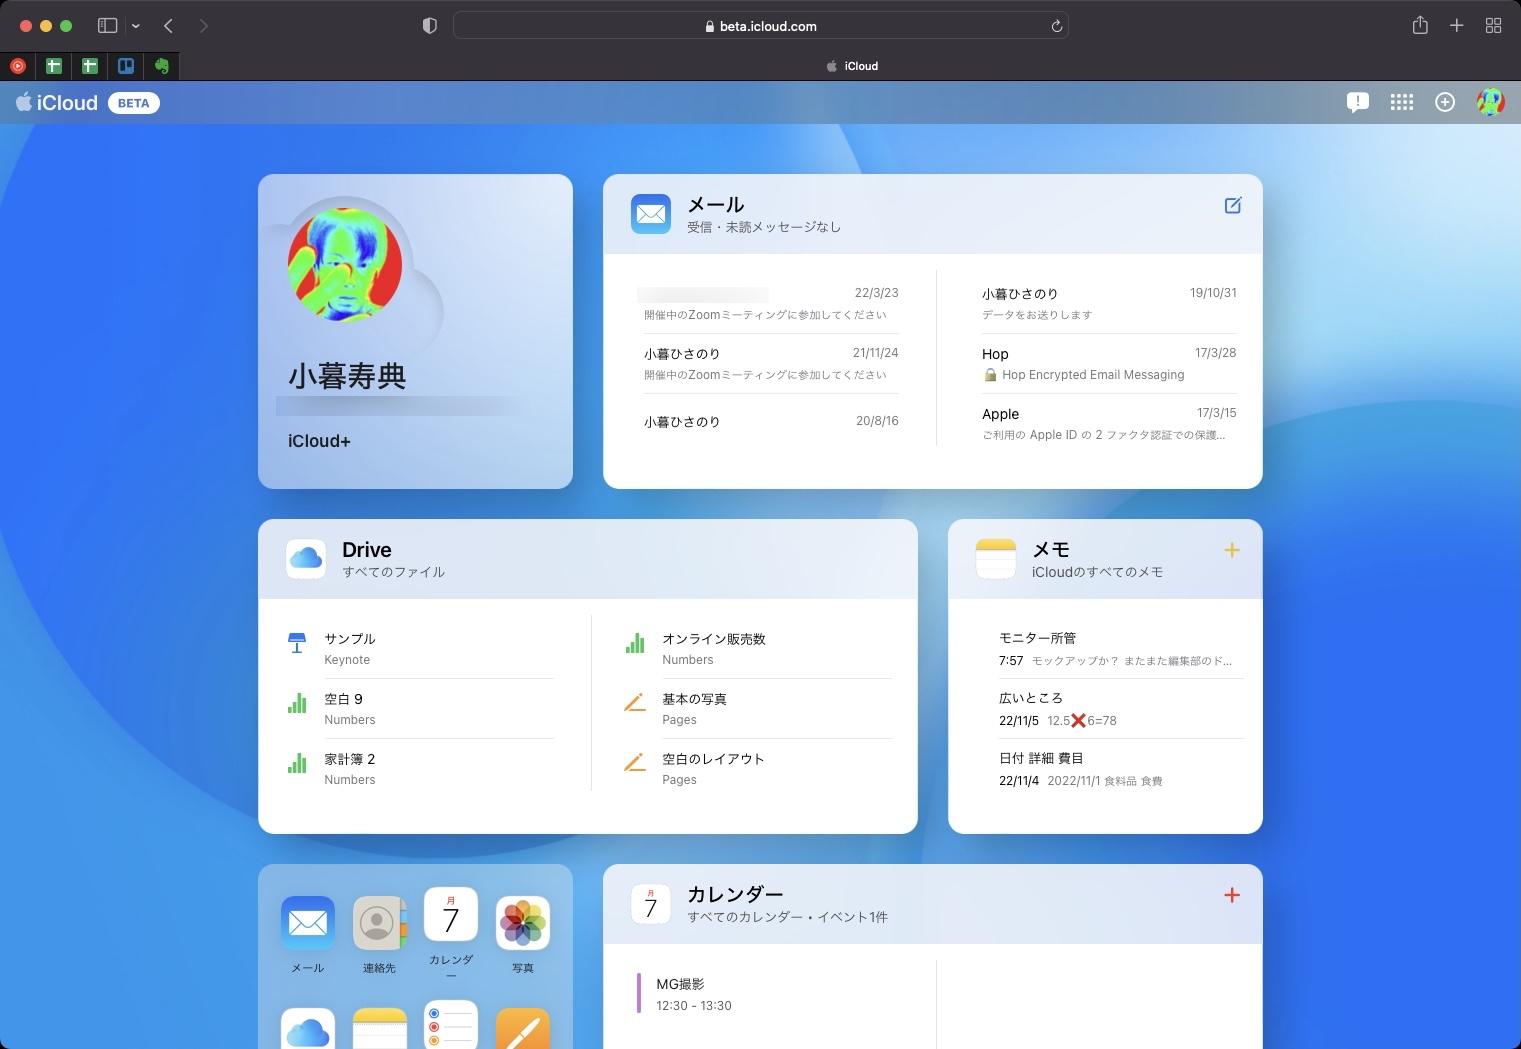Add a calendar event with red plus
1521x1049 pixels.
pyautogui.click(x=1232, y=895)
